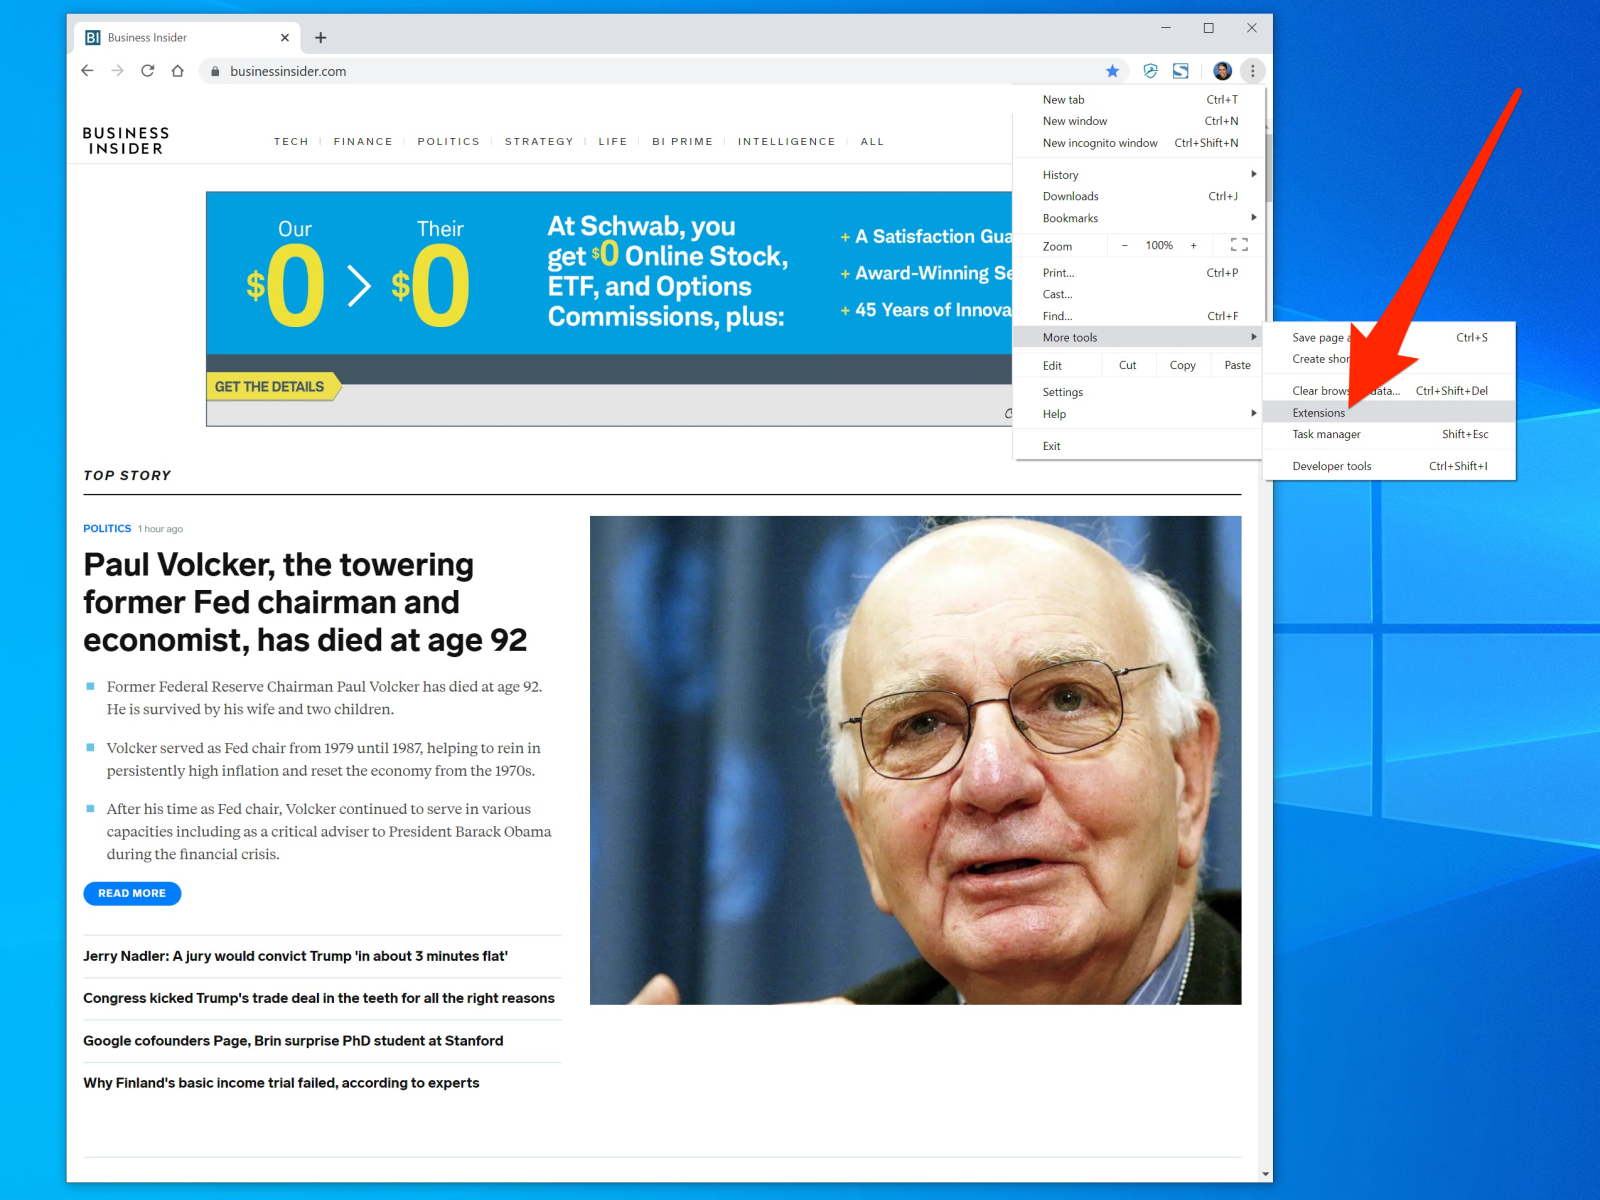Open Extensions from More tools submenu
The image size is (1600, 1200).
click(1390, 413)
